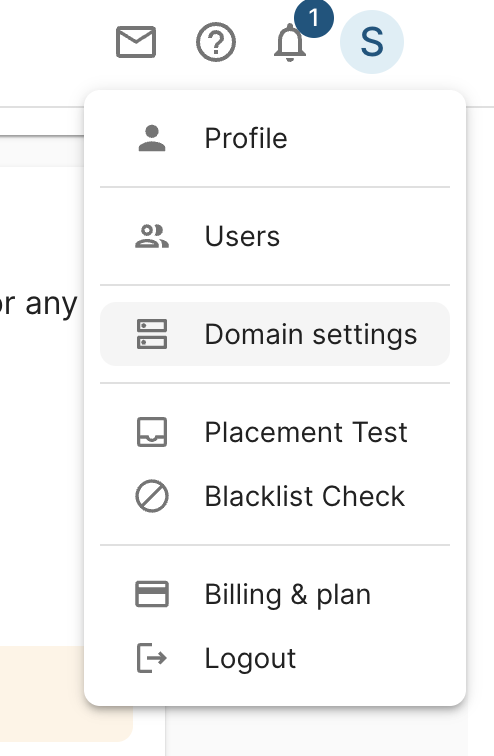The height and width of the screenshot is (756, 494).
Task: Open the mail envelope icon
Action: click(x=136, y=42)
